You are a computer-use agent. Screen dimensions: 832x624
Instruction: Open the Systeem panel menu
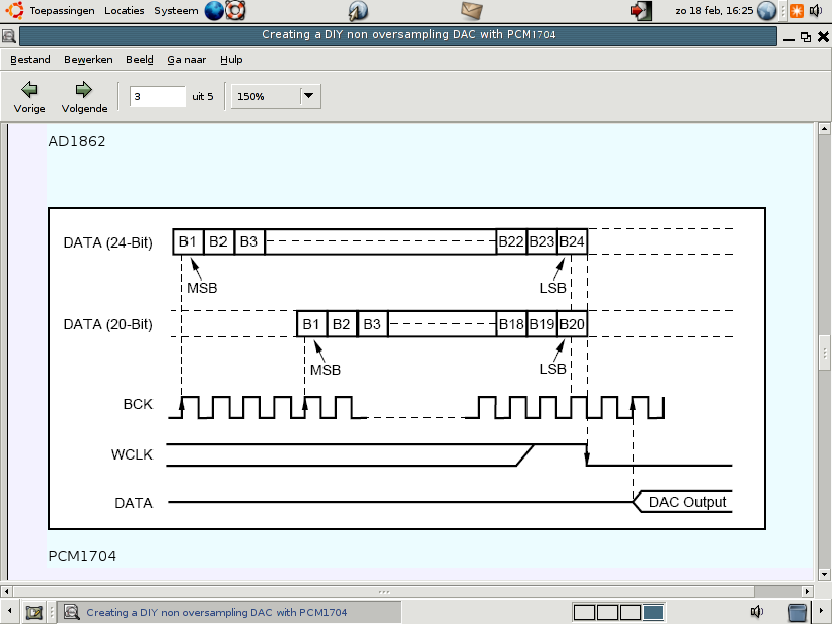point(176,11)
